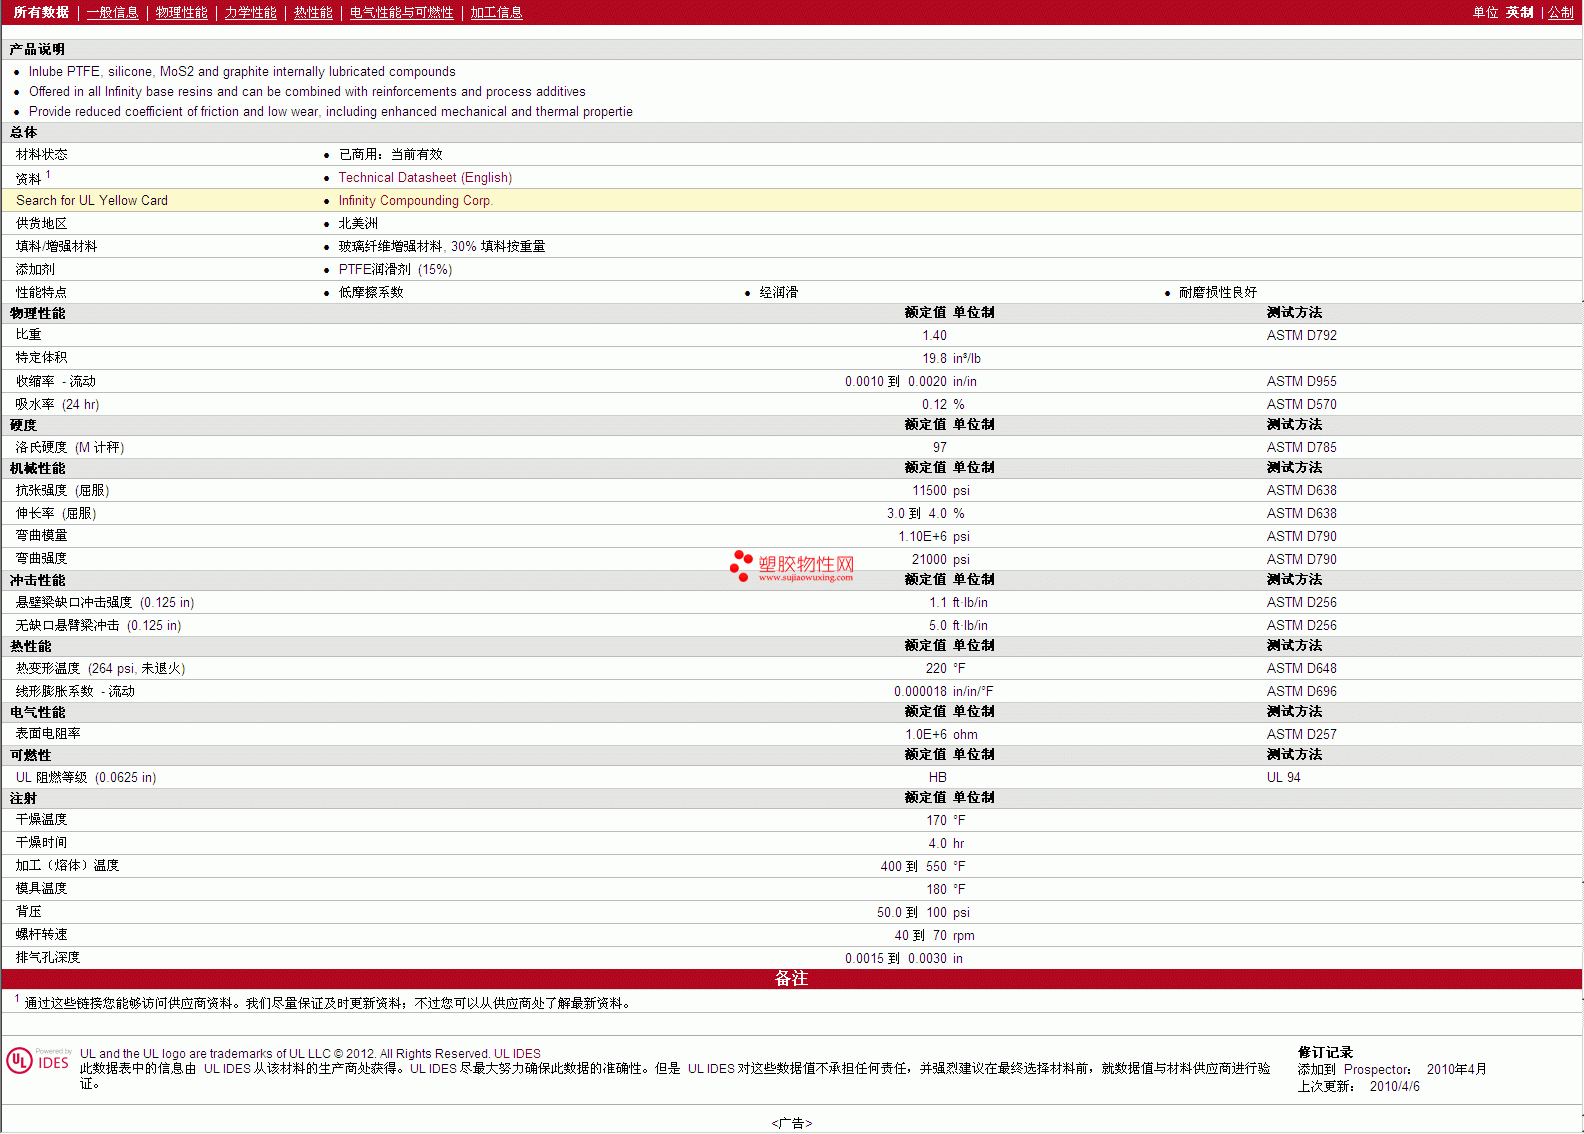This screenshot has width=1584, height=1134.
Task: Click the UL IDES logo icon
Action: coord(39,1061)
